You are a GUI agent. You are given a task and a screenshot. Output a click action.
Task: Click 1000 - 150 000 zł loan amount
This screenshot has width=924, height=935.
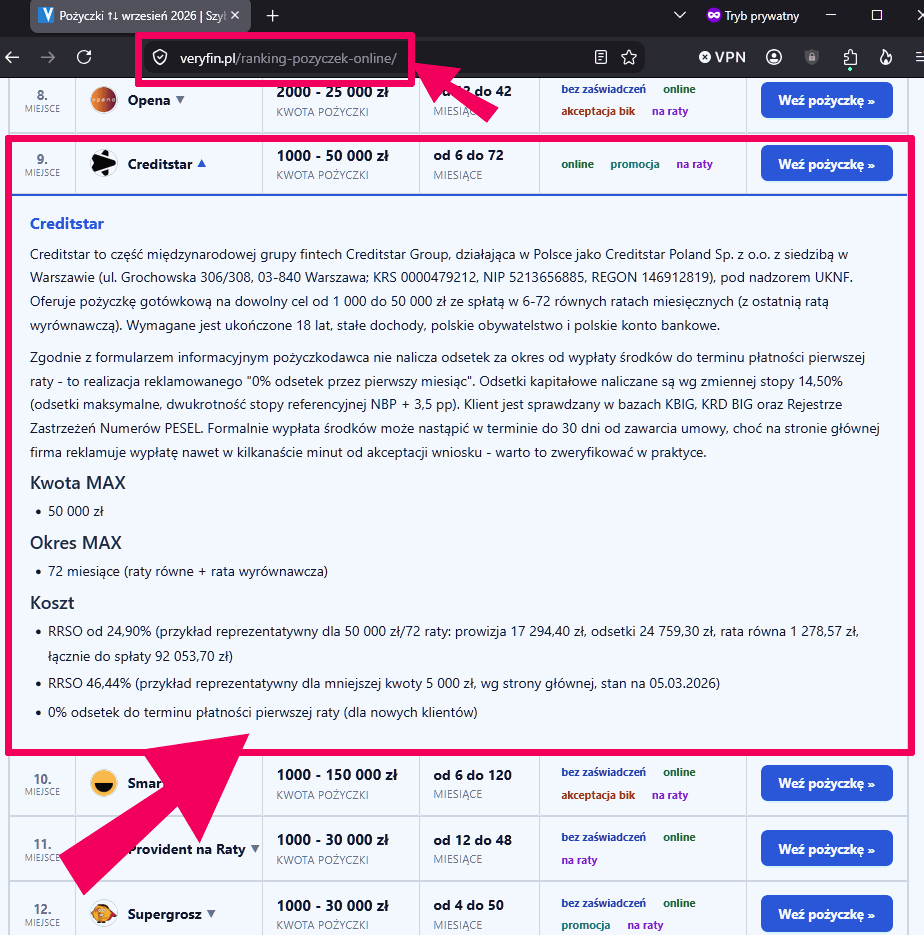(337, 775)
